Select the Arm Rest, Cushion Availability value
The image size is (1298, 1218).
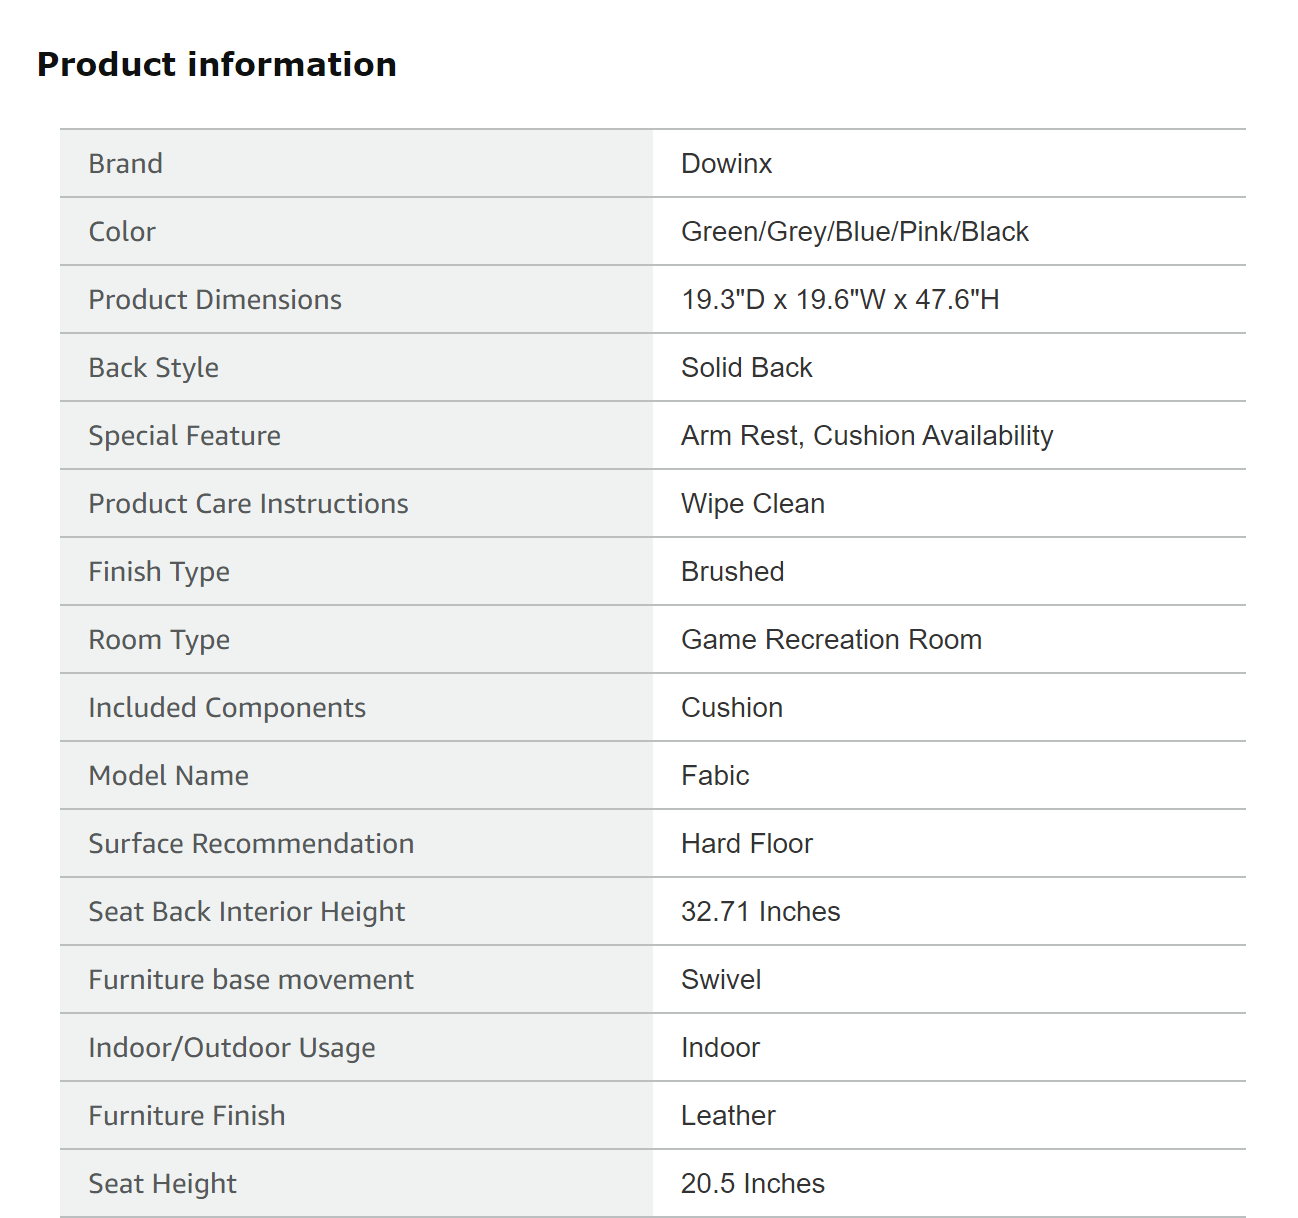pos(866,436)
